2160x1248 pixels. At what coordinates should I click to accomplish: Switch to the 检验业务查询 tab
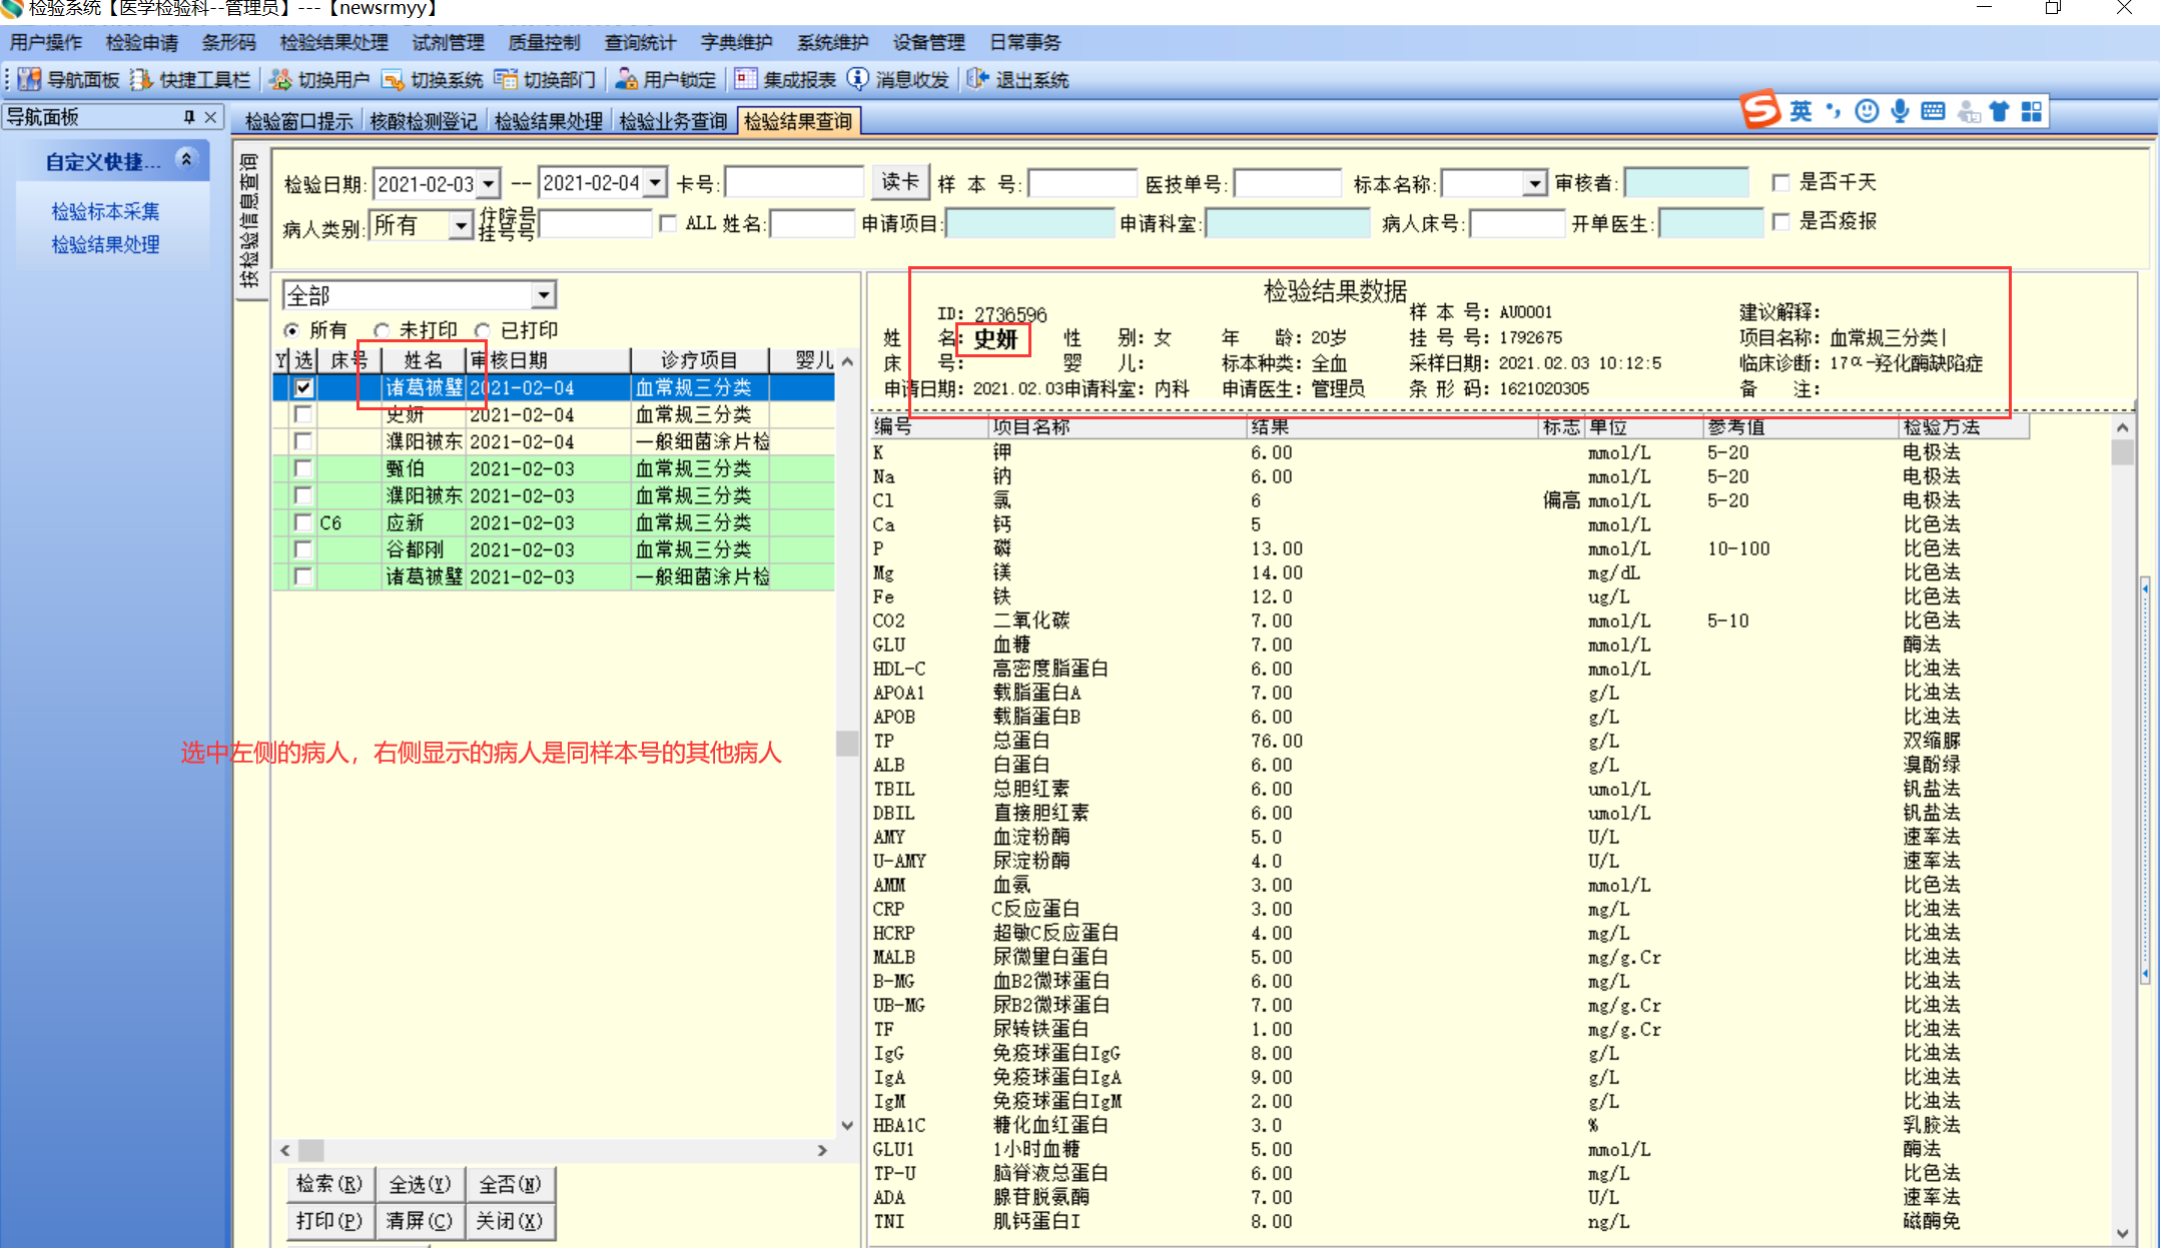tap(672, 121)
